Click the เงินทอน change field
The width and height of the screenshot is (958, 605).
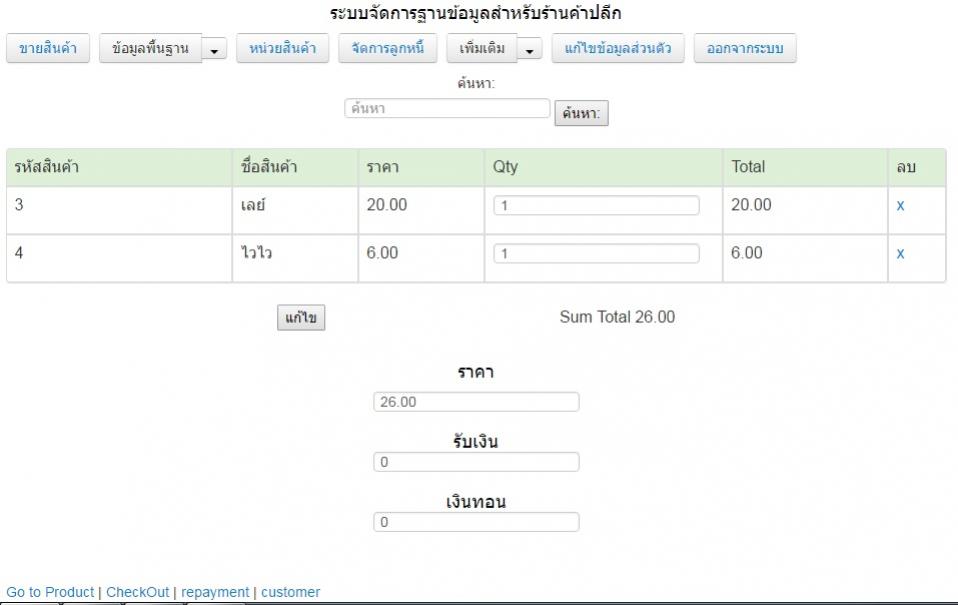477,522
